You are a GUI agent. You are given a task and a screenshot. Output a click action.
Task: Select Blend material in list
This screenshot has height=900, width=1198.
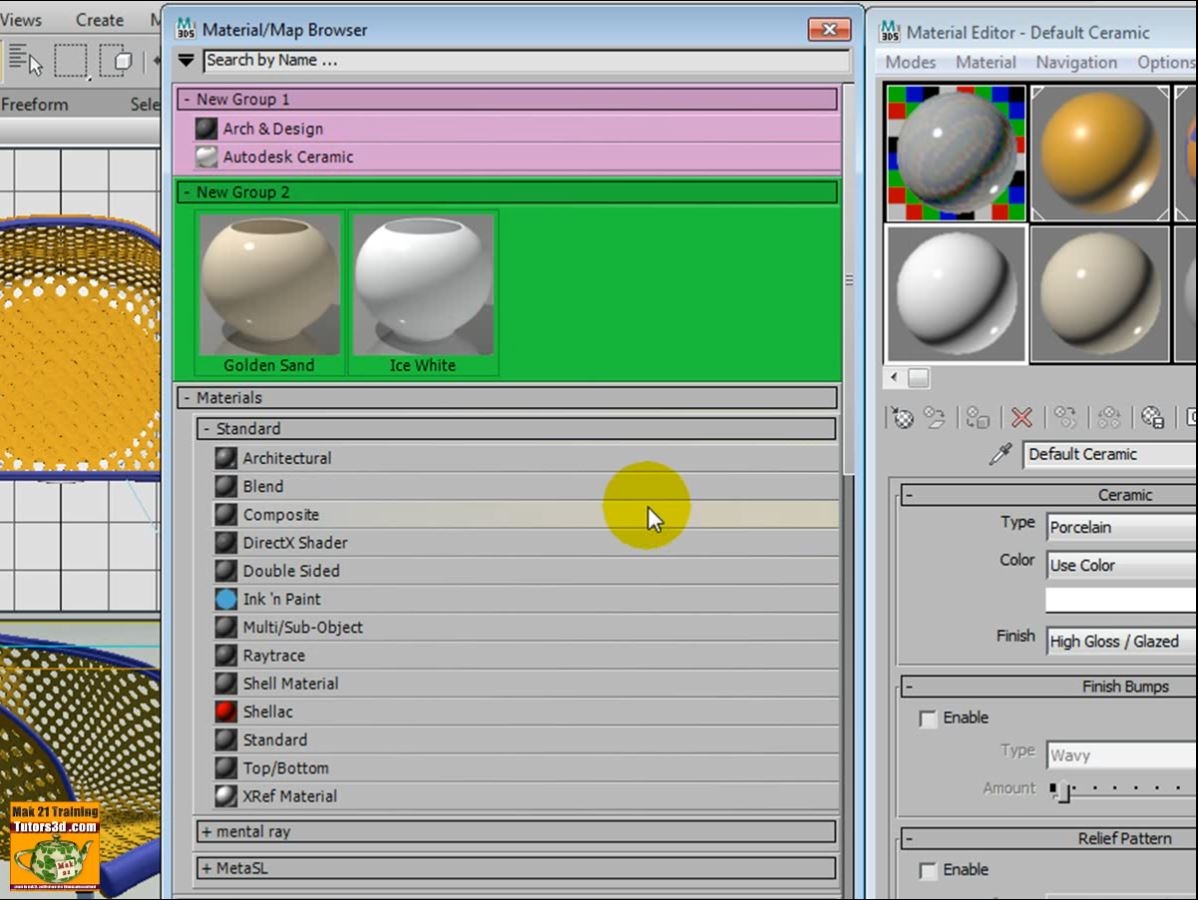(526, 486)
